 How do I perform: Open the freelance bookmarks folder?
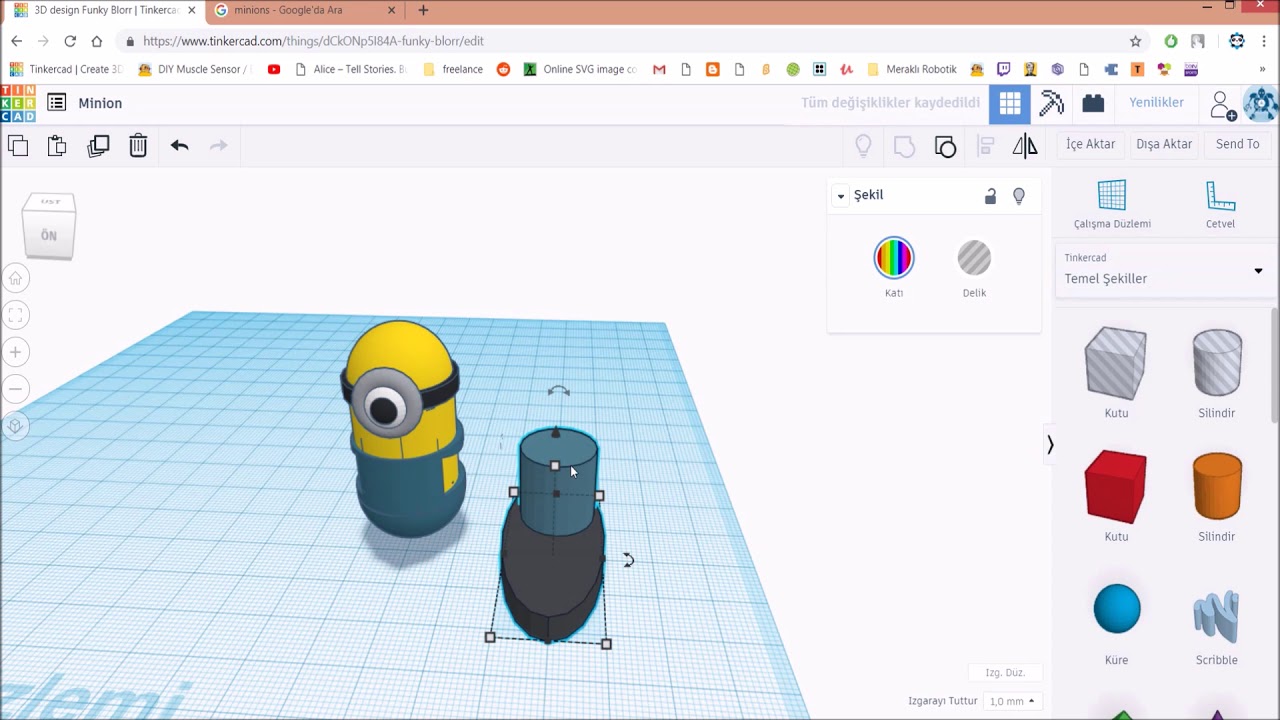pyautogui.click(x=453, y=69)
